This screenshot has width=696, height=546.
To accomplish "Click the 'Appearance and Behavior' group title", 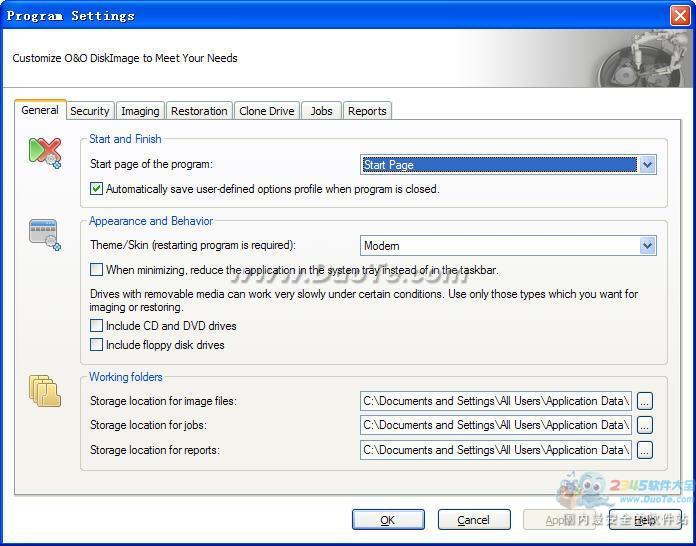I will 151,221.
